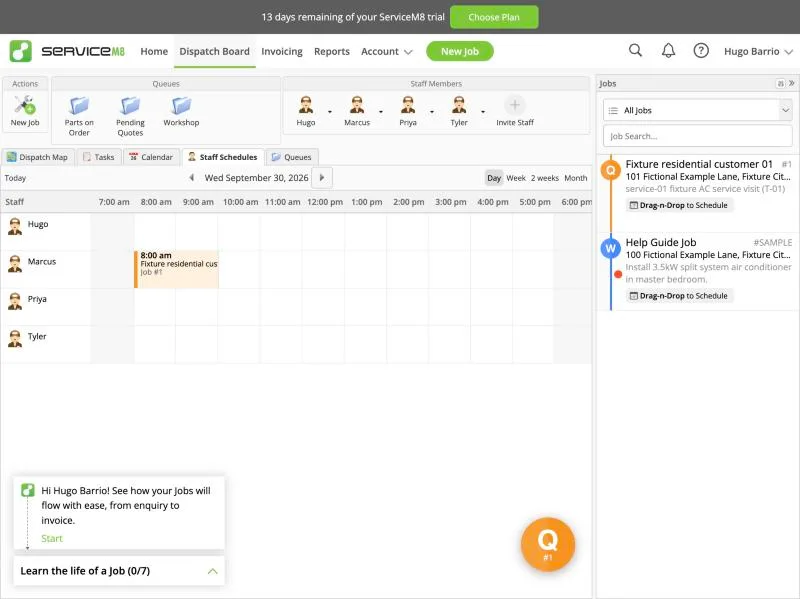Click the red status dot on Help Guide Job
The width and height of the screenshot is (800, 599).
click(618, 274)
